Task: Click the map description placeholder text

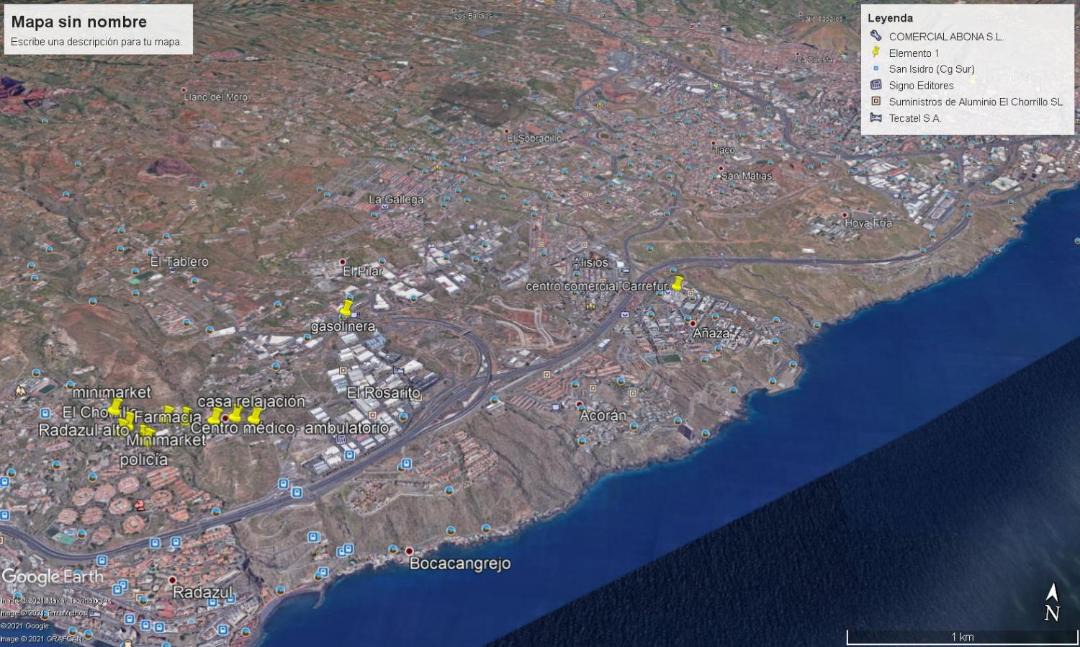Action: click(96, 42)
